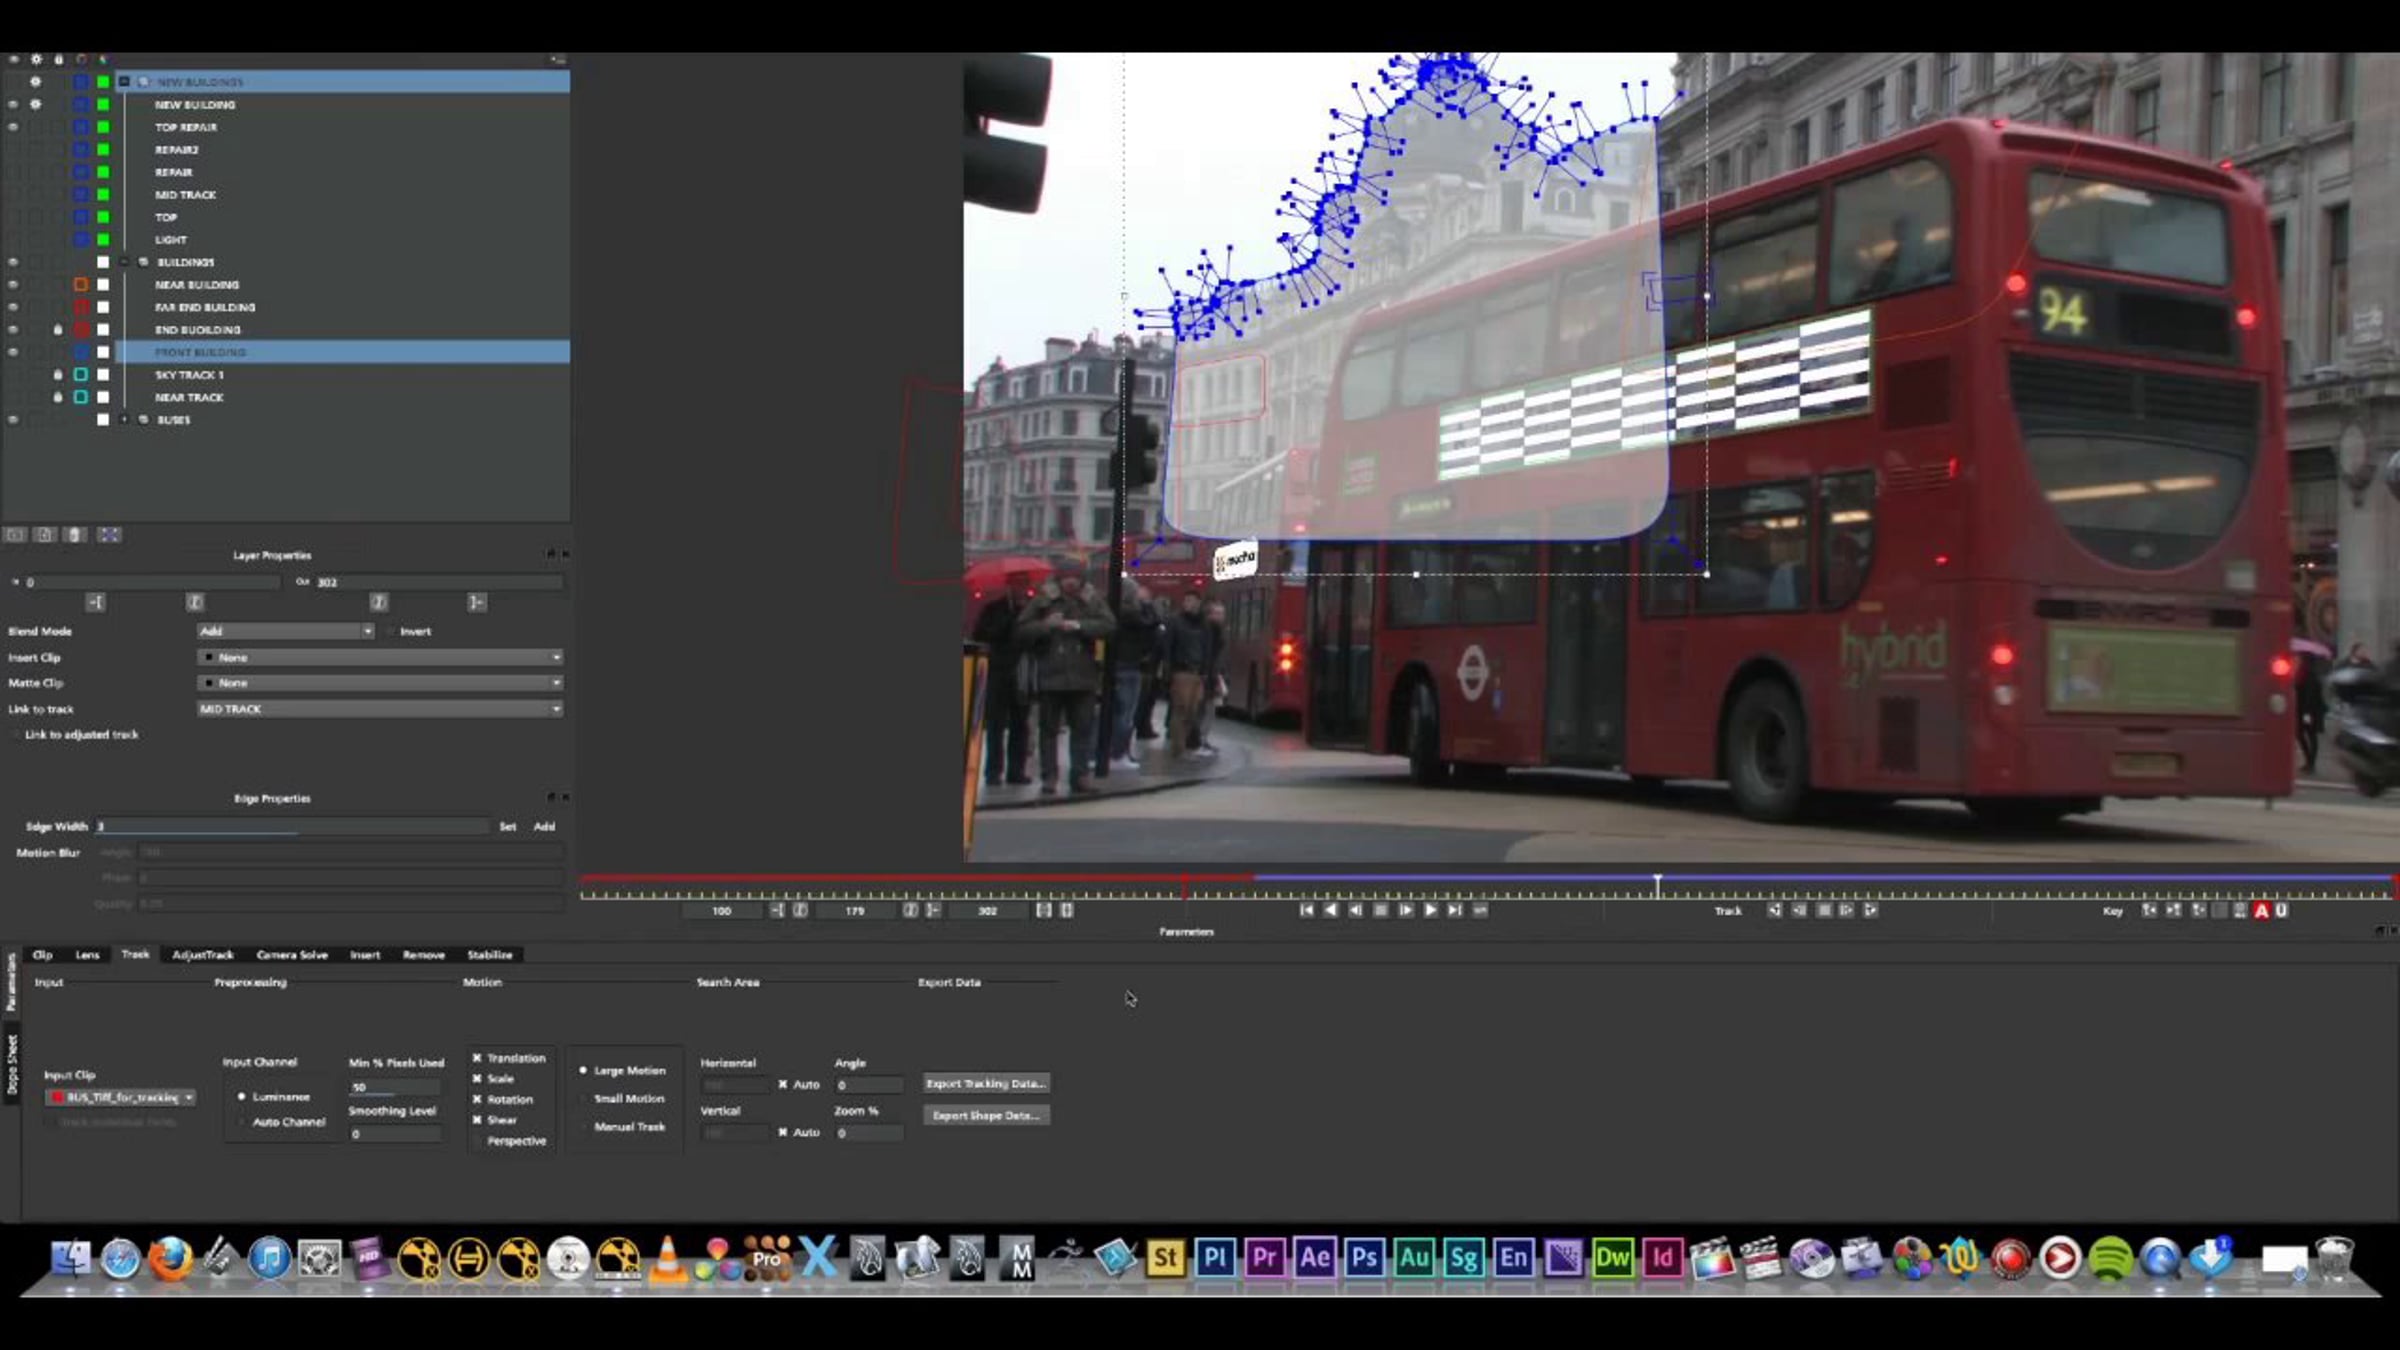This screenshot has height=1350, width=2400.
Task: Toggle the red Autokey A button
Action: [2262, 911]
